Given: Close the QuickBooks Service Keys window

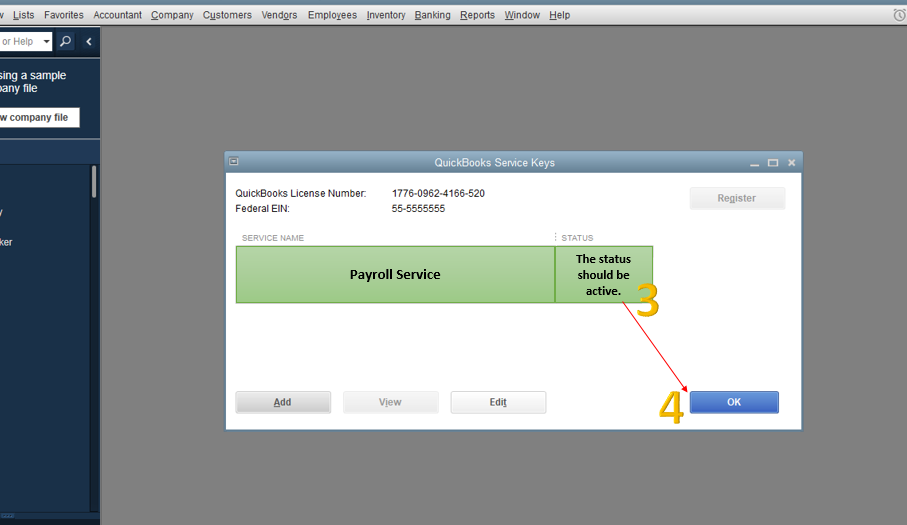Looking at the screenshot, I should (x=791, y=162).
